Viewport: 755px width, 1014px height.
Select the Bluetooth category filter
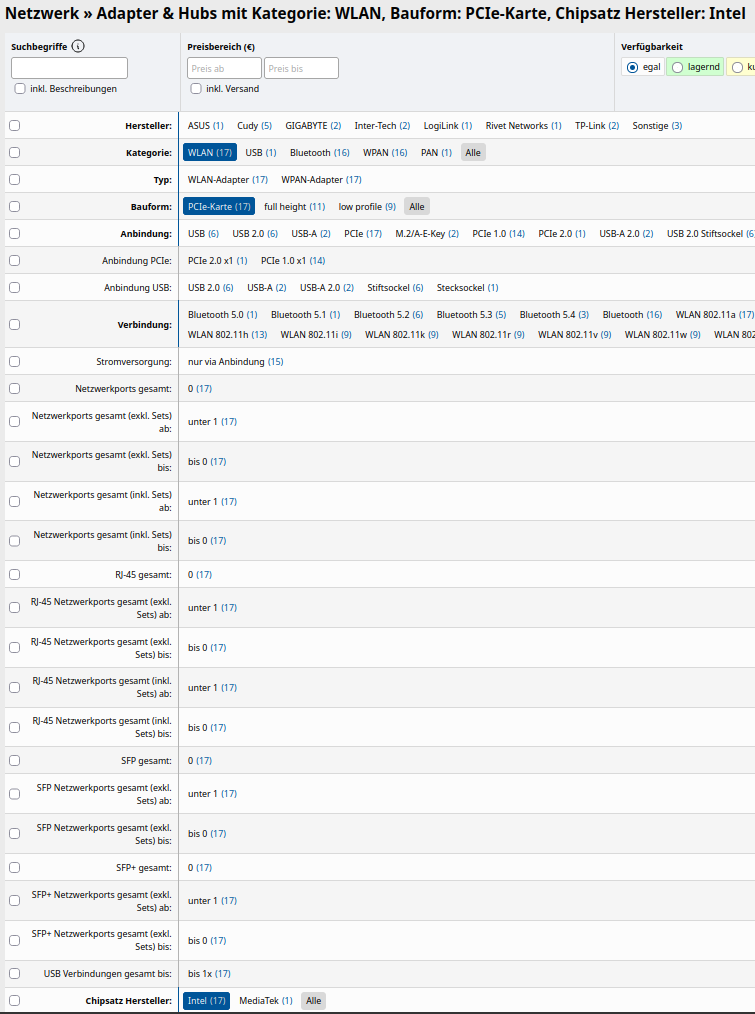[x=320, y=153]
